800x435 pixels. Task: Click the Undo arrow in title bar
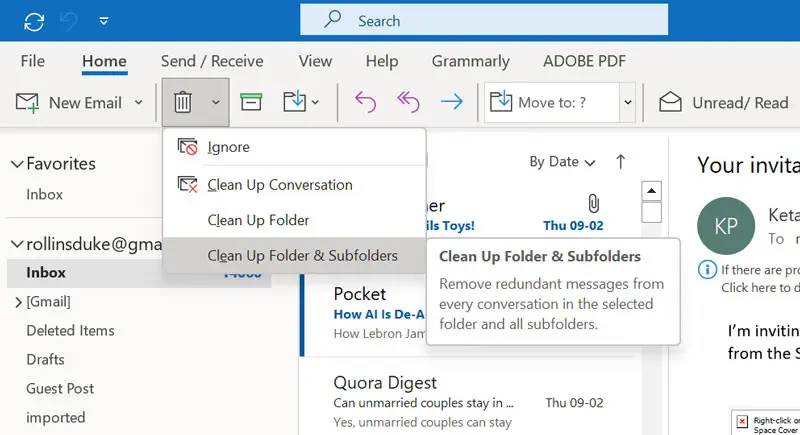tap(69, 21)
